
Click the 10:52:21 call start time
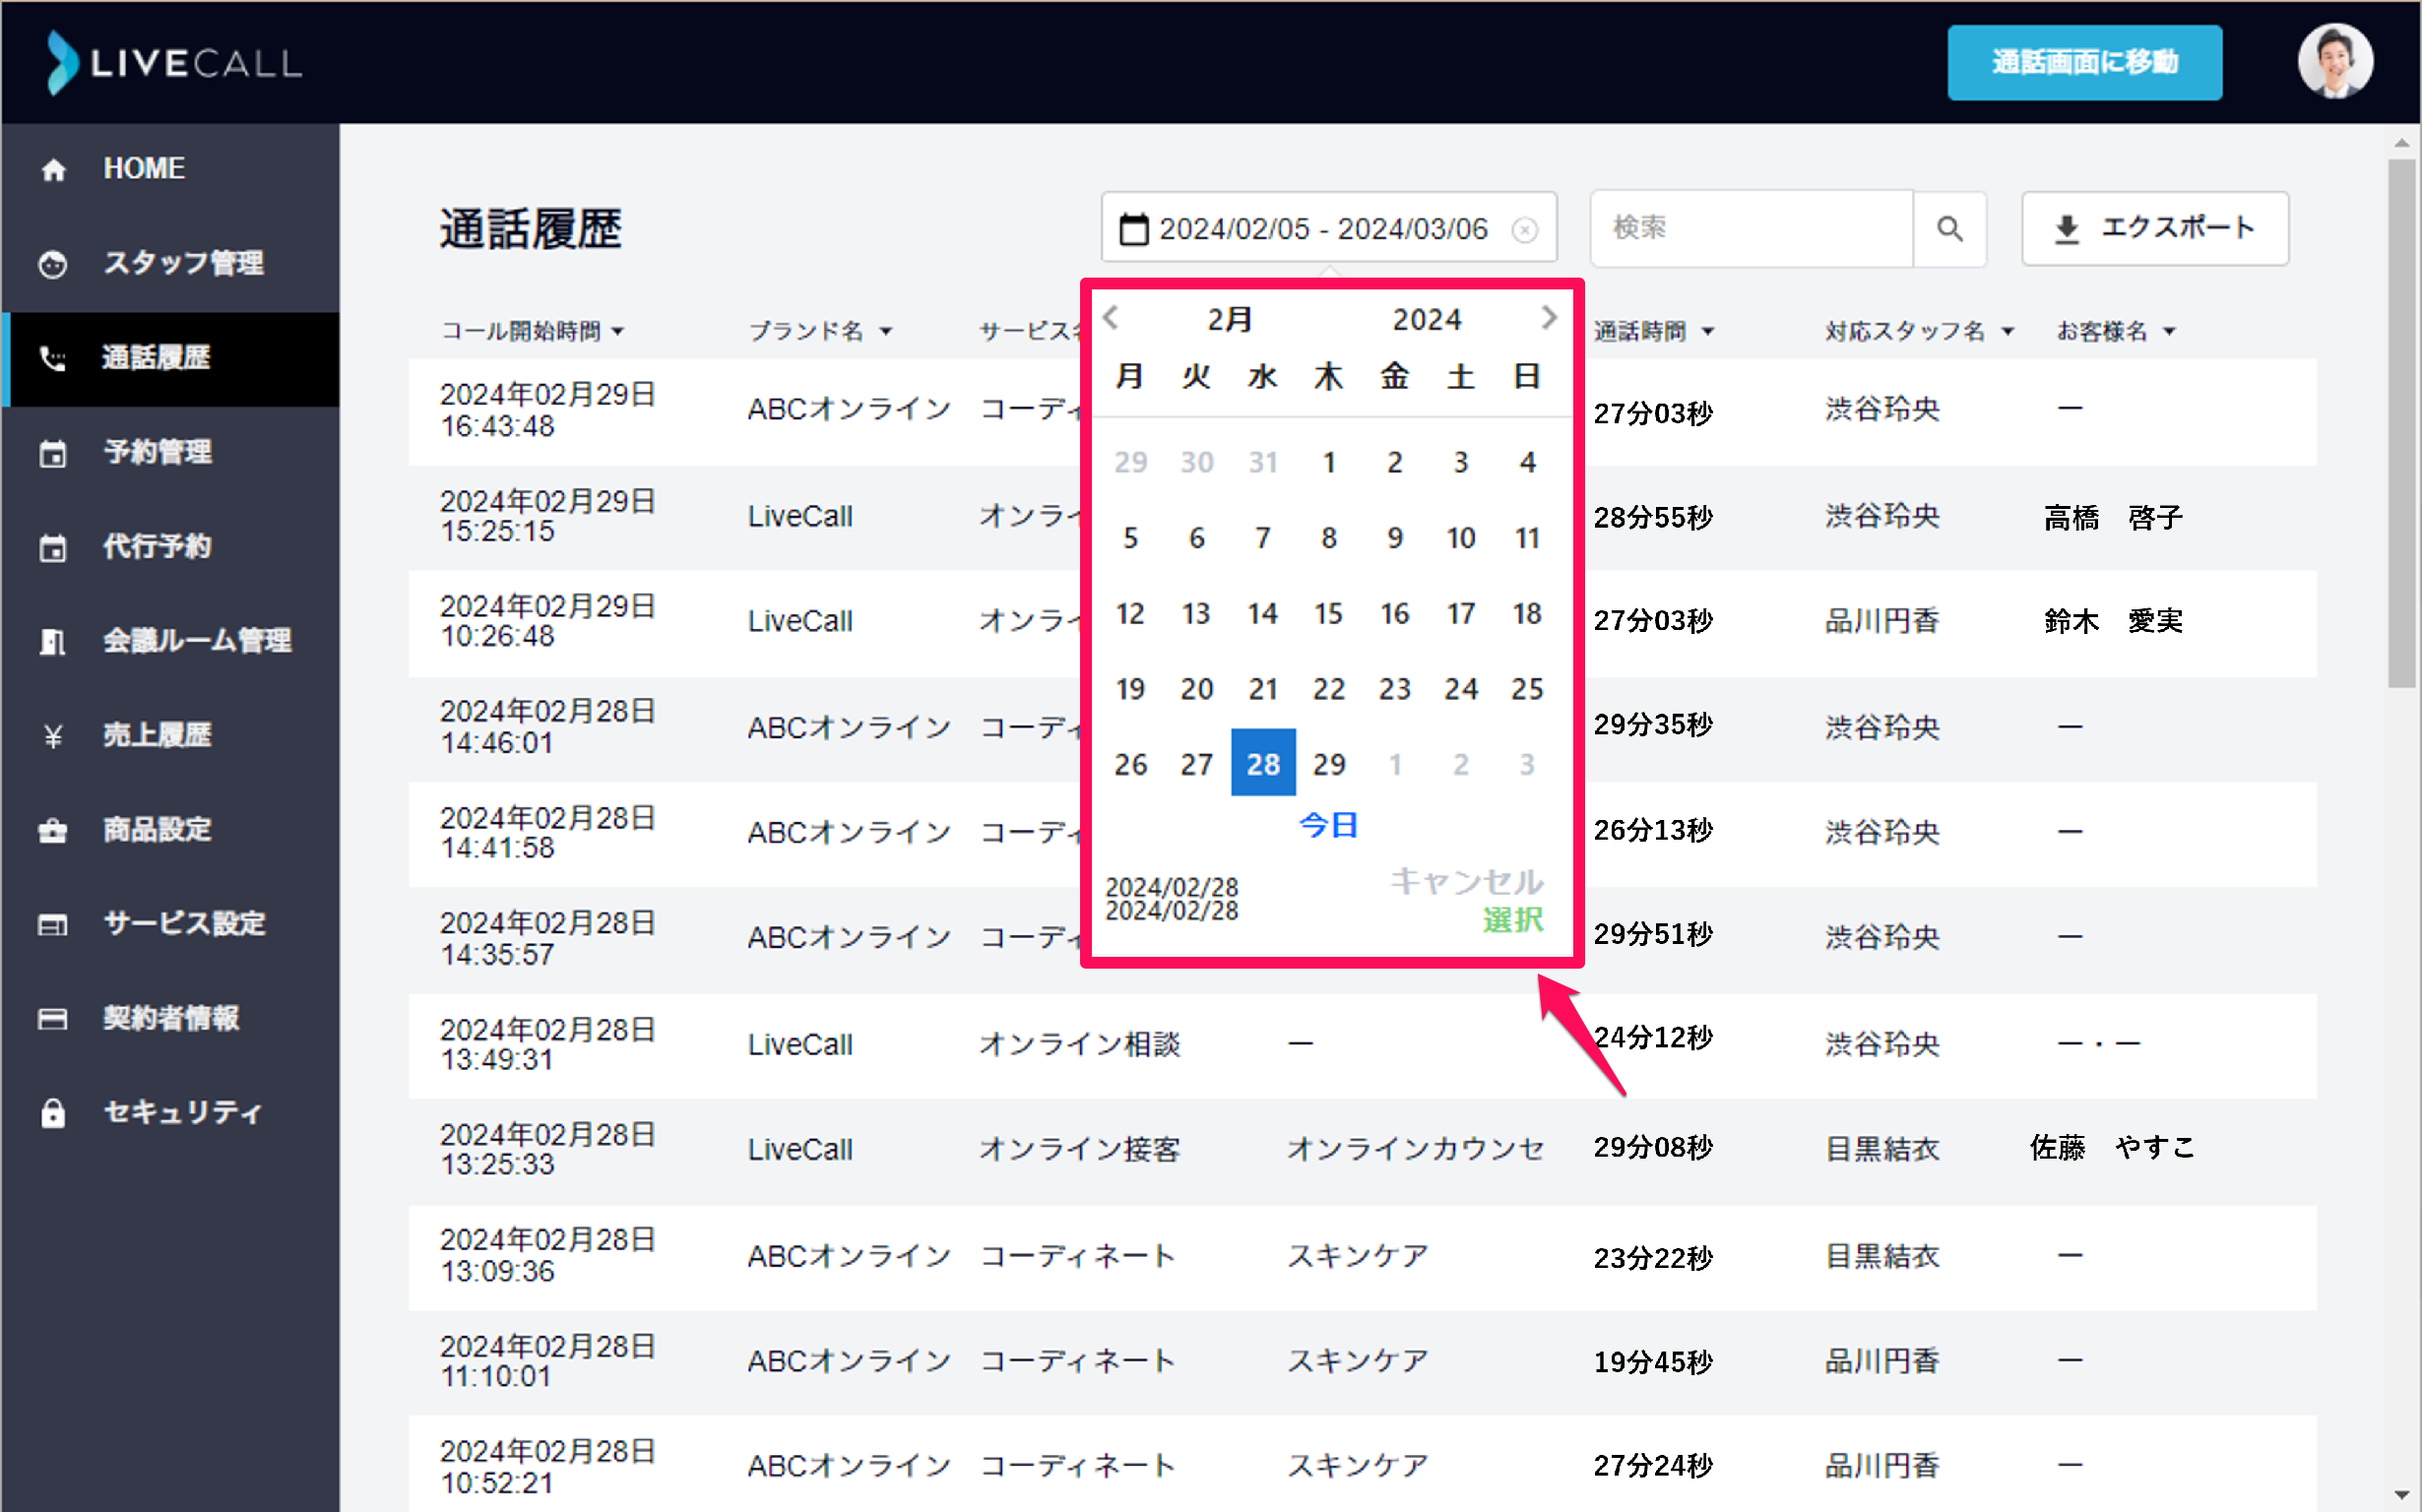tap(497, 1483)
